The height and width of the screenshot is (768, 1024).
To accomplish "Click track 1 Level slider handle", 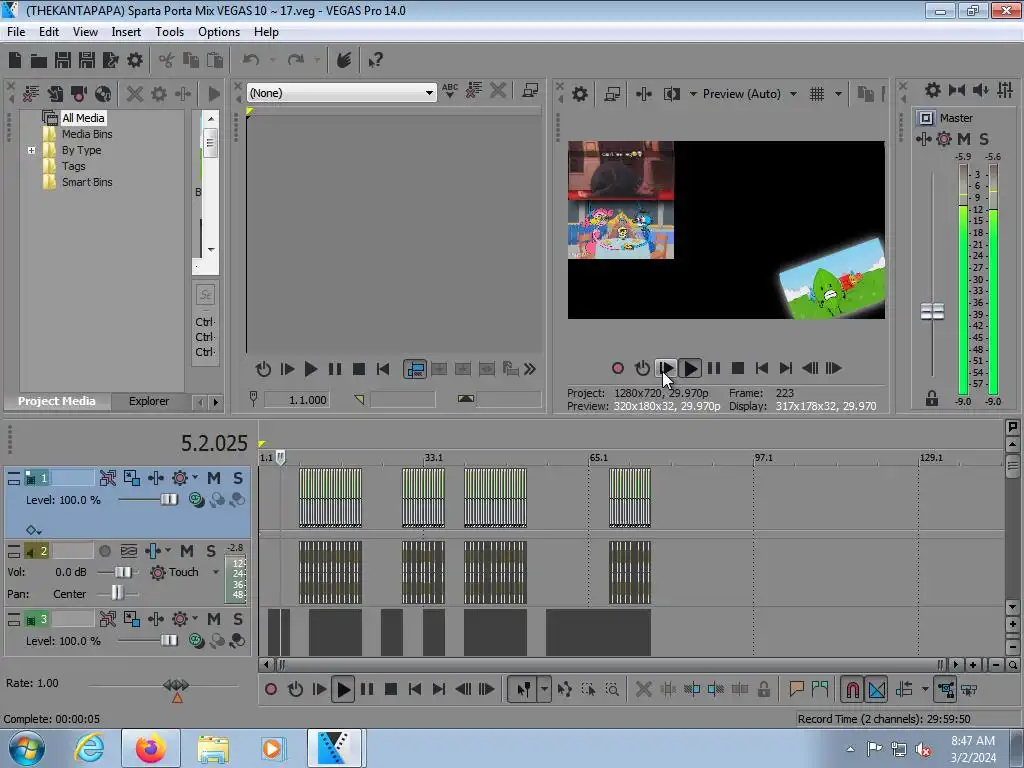I will [169, 500].
